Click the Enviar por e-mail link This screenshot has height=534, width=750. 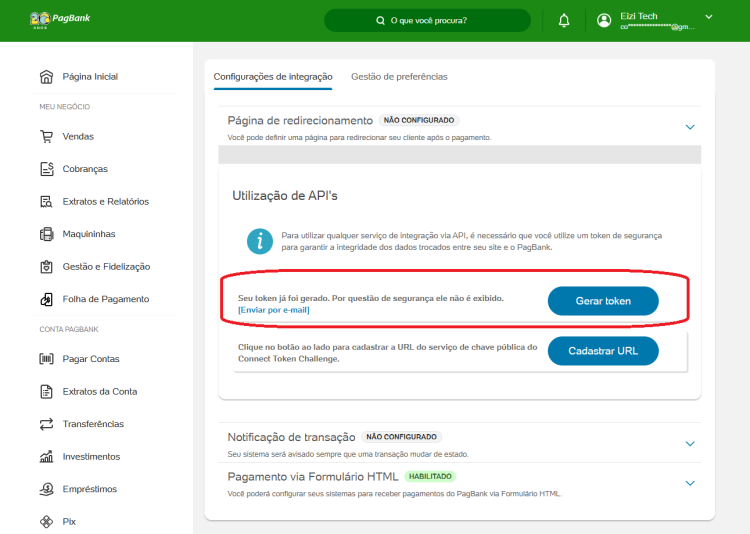(x=274, y=310)
